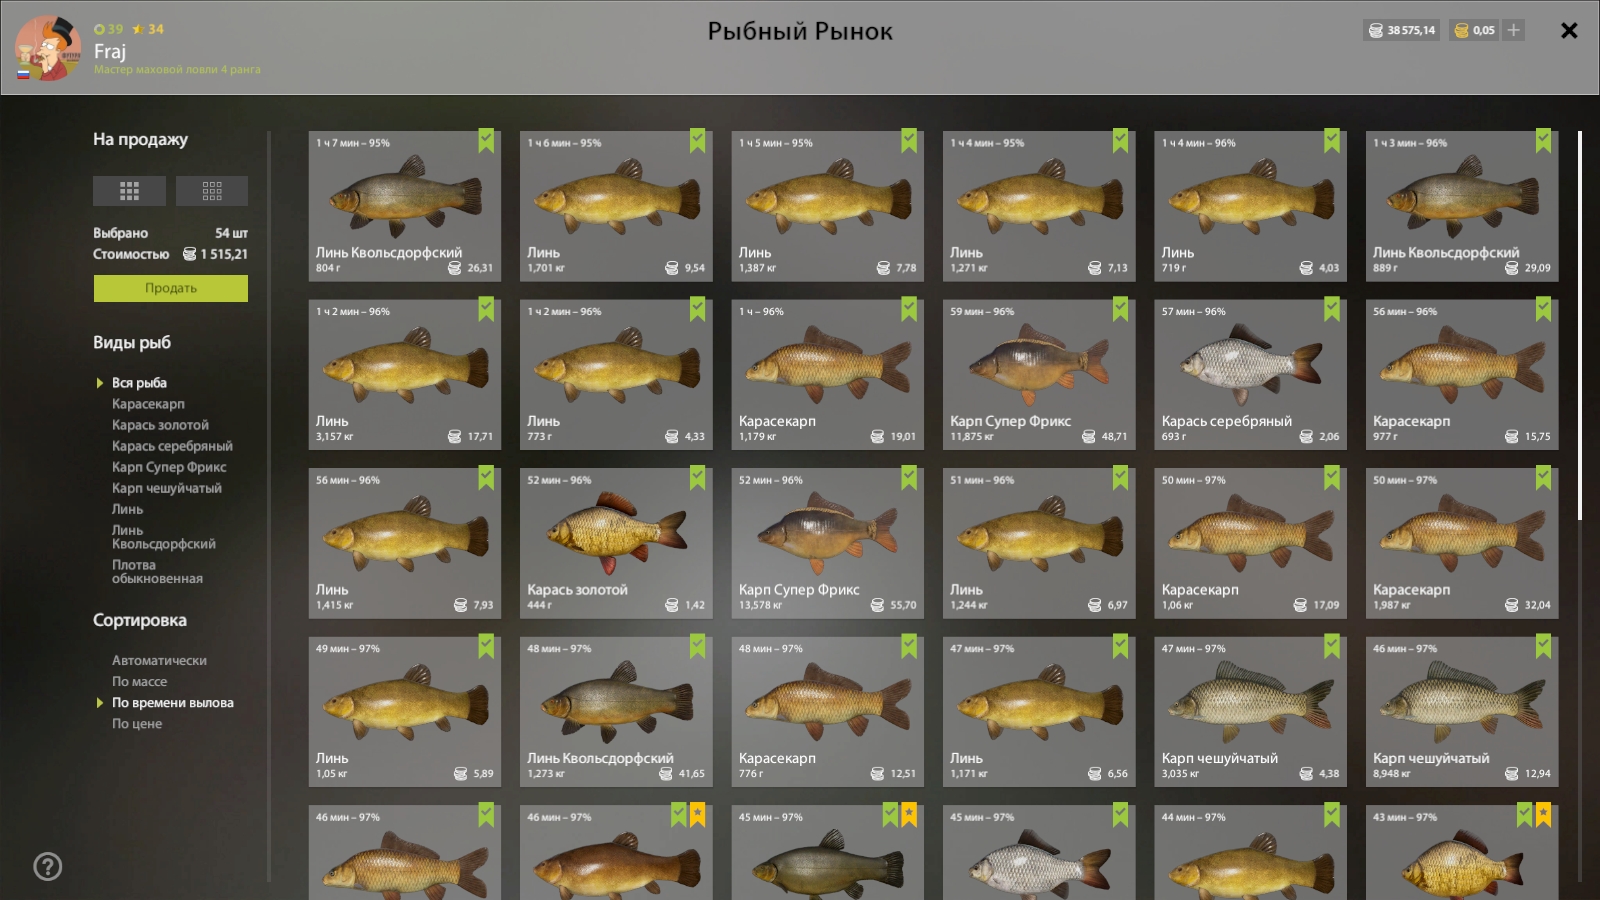Click the gold star on the 43 мин card
Viewport: 1600px width, 900px height.
1544,815
